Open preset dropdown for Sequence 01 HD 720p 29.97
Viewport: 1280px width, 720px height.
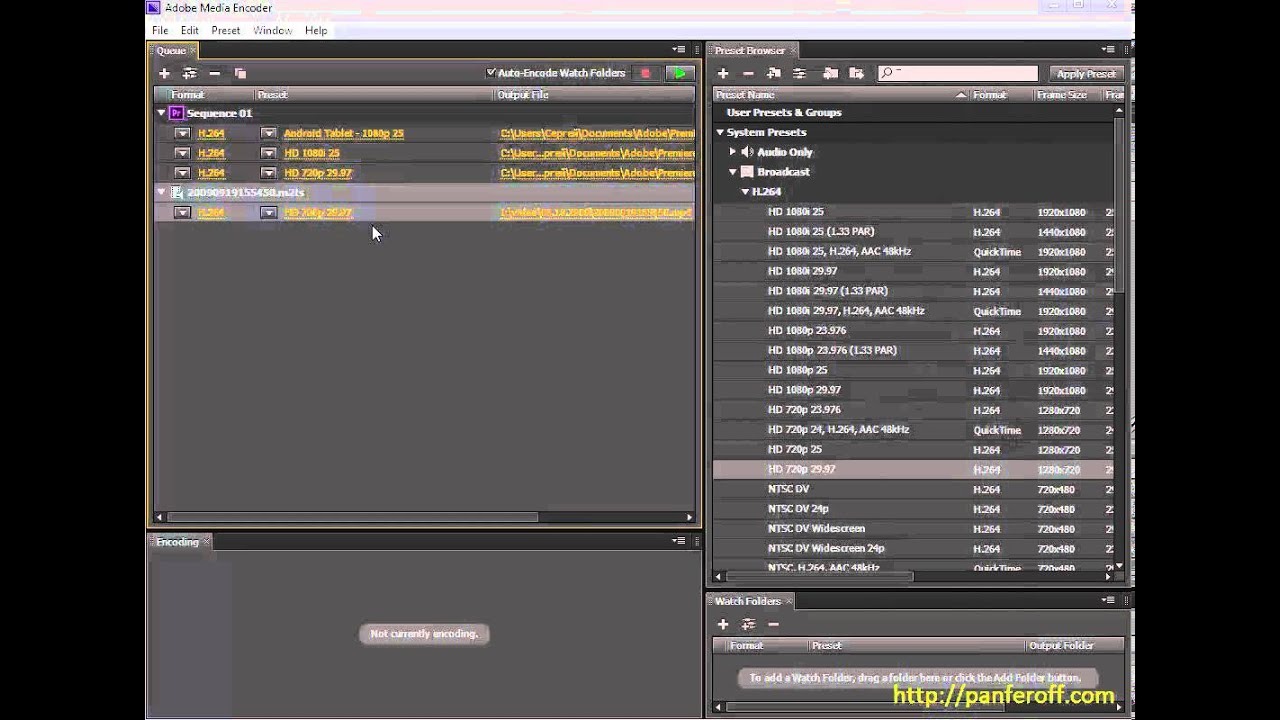coord(268,173)
